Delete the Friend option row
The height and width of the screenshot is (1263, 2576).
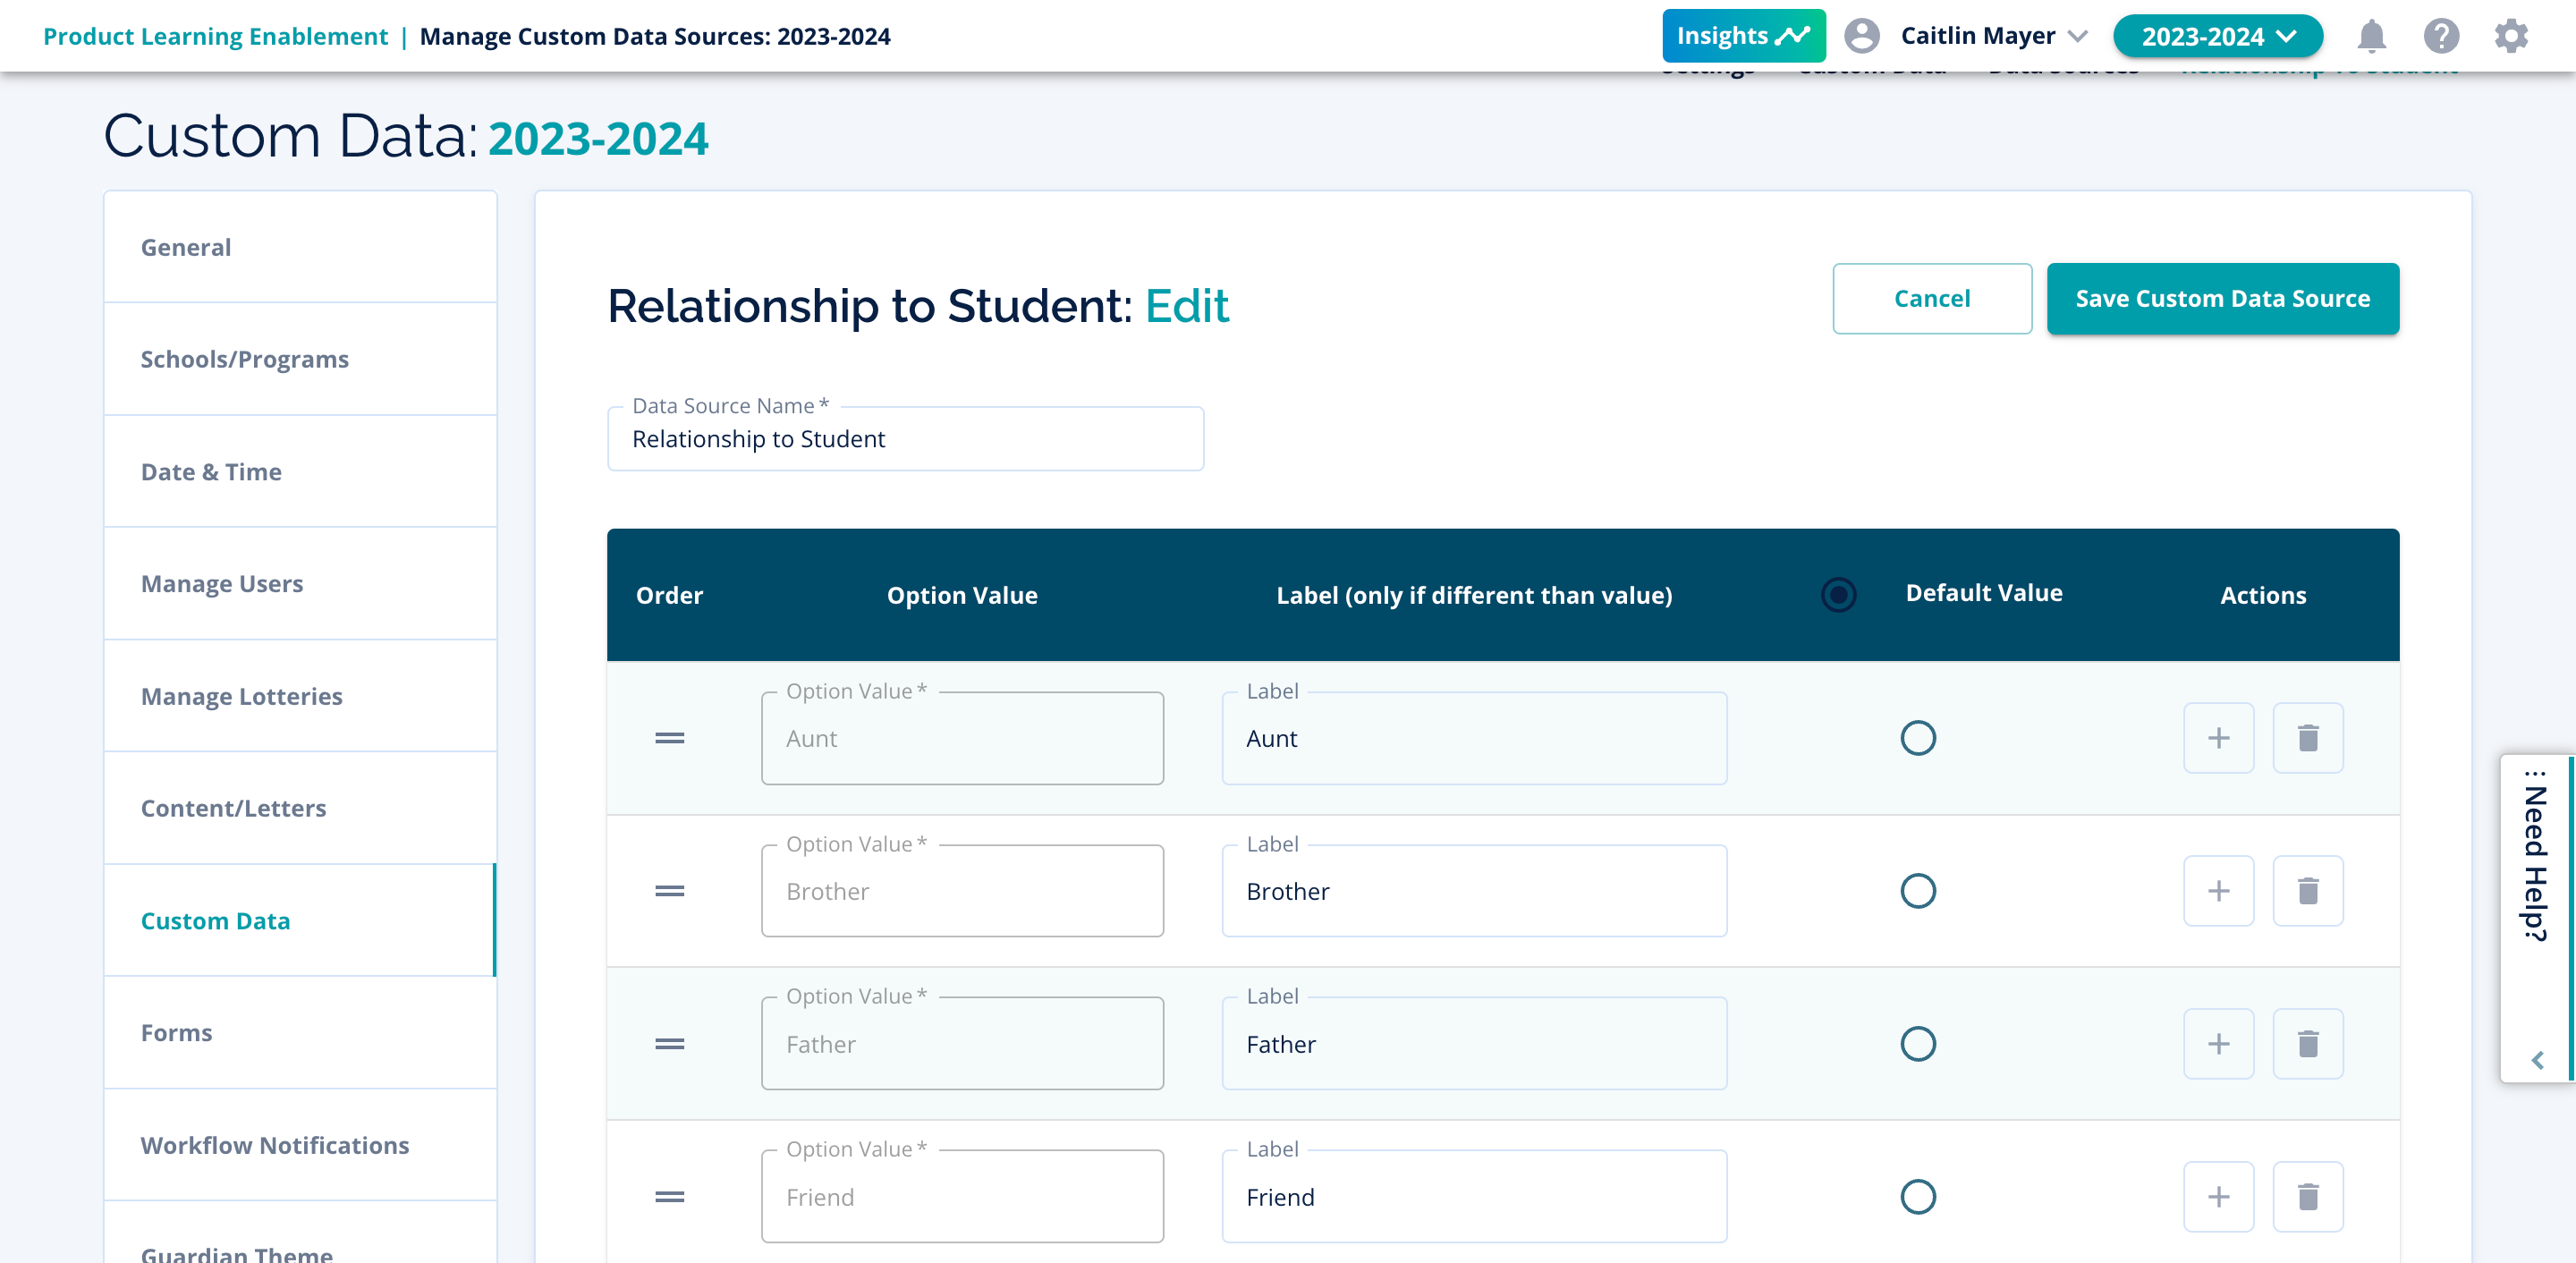(x=2307, y=1197)
